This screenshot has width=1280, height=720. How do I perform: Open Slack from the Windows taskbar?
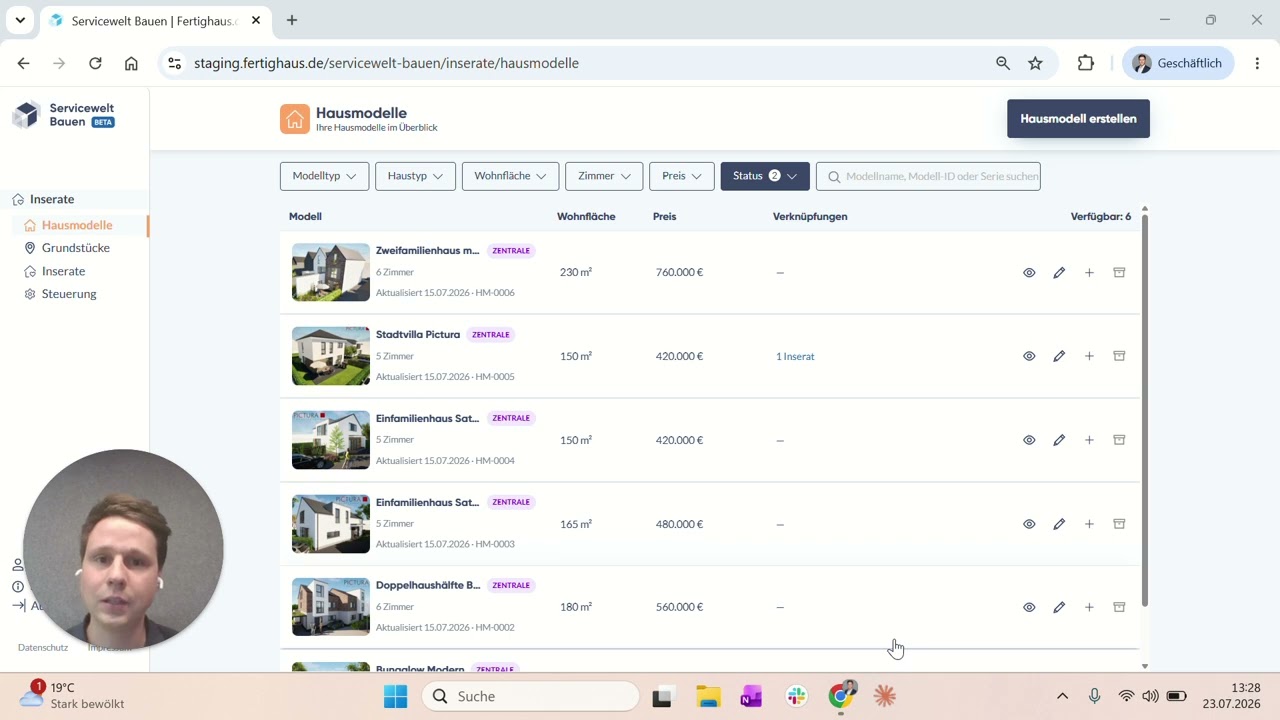797,696
